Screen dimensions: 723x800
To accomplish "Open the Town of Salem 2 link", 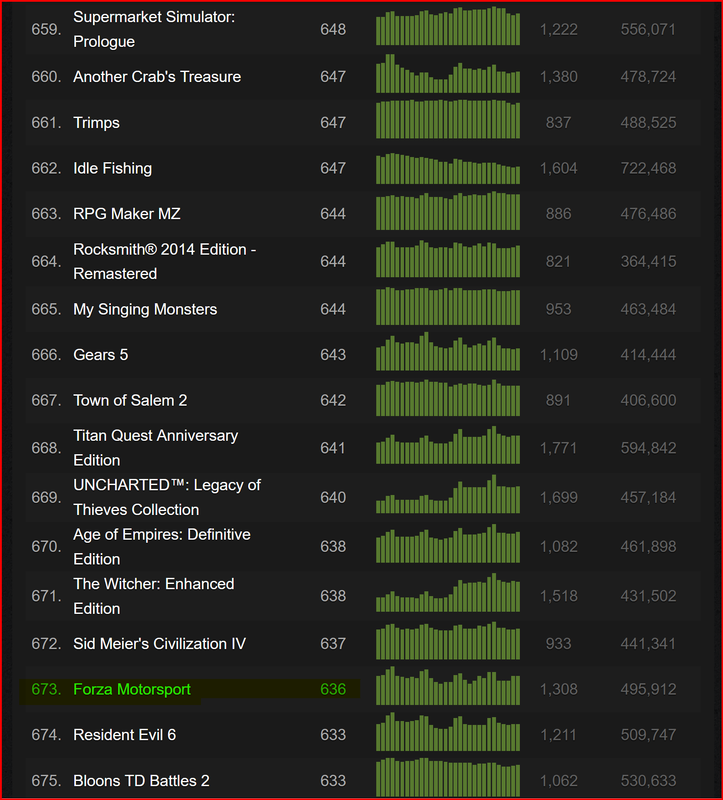I will click(130, 400).
